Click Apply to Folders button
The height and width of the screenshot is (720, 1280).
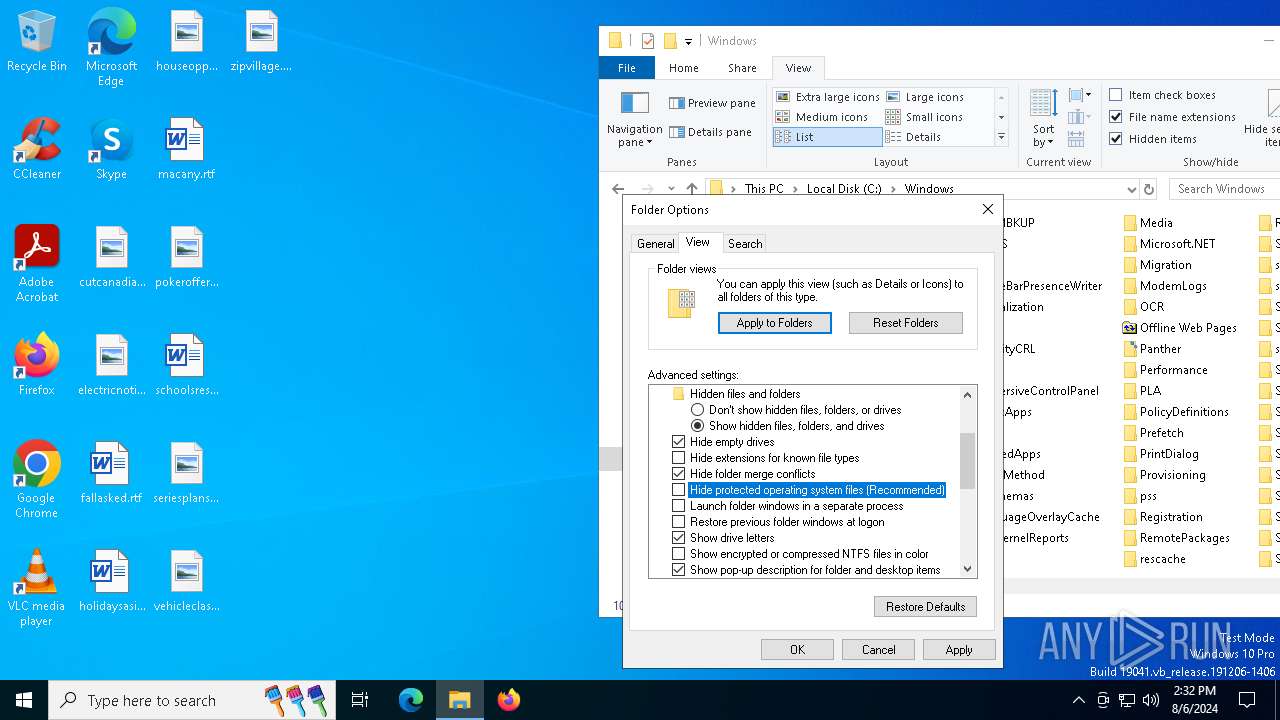(775, 323)
